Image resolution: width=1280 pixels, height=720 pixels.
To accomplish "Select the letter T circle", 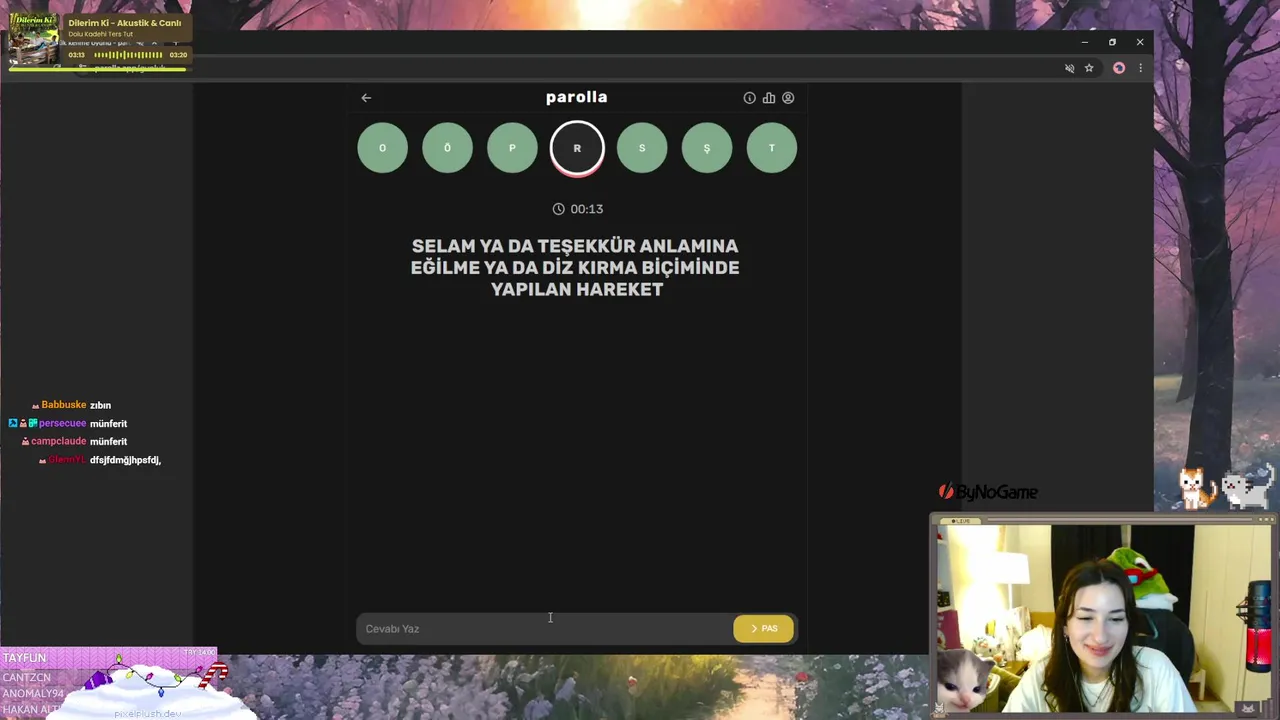I will (772, 148).
